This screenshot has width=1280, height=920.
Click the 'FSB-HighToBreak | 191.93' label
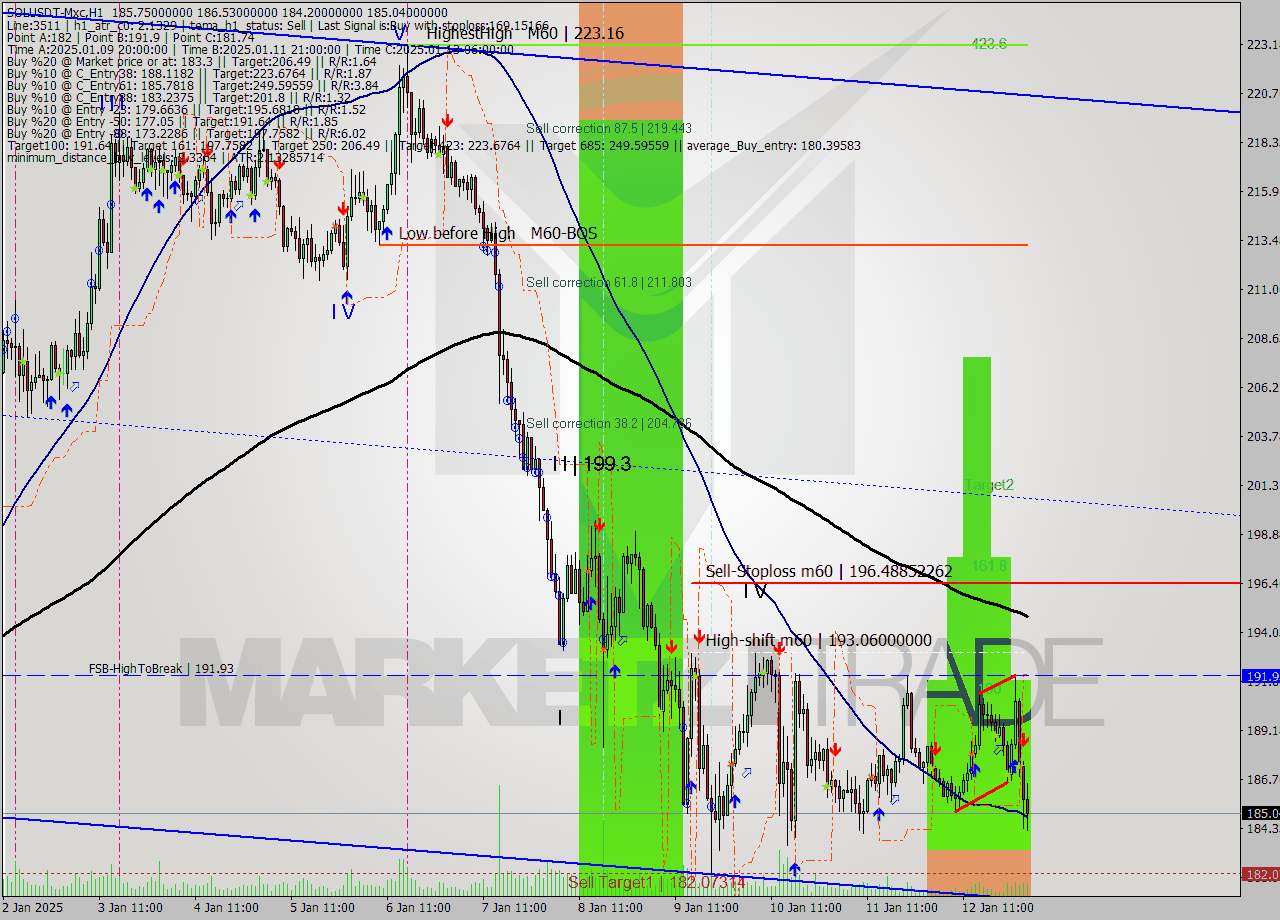pyautogui.click(x=161, y=669)
